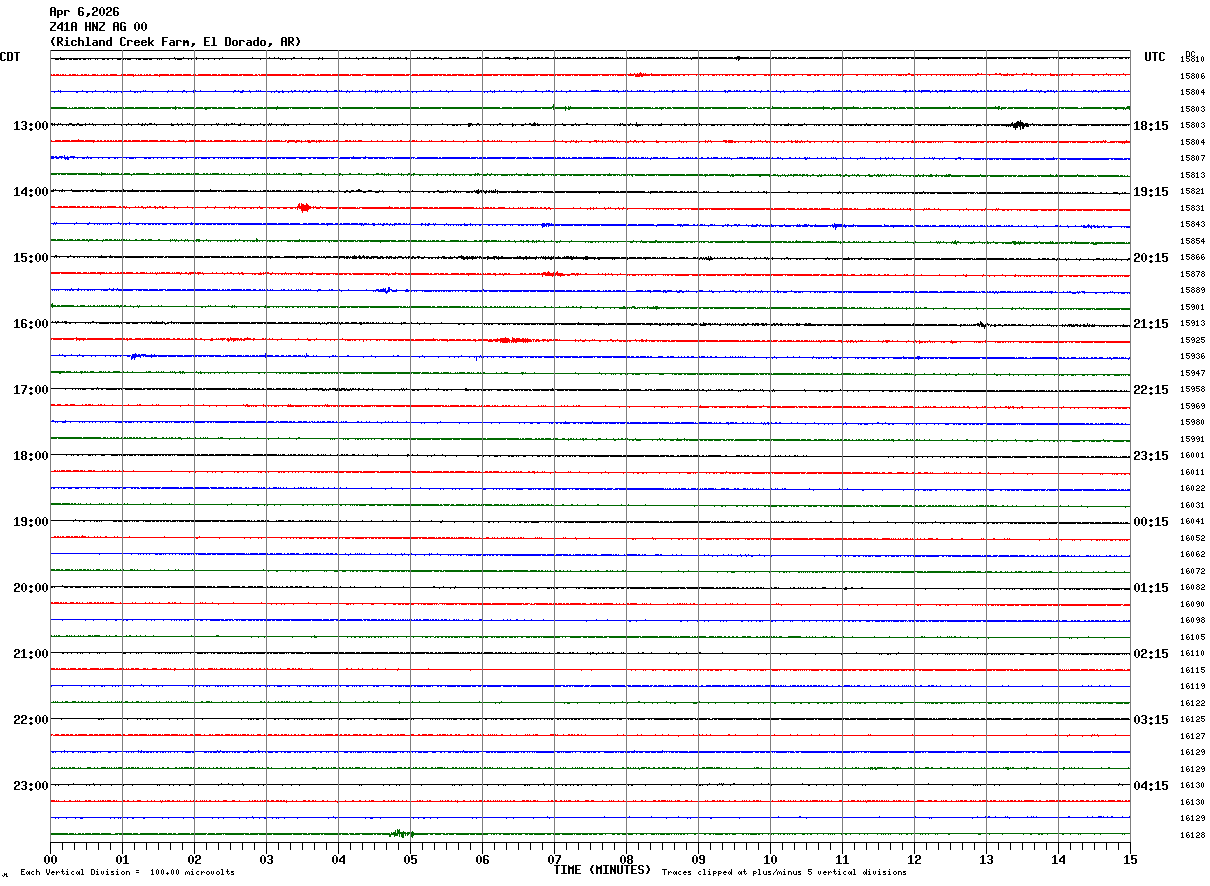
Task: Click the 04:15 UTC time label
Action: click(x=1151, y=786)
